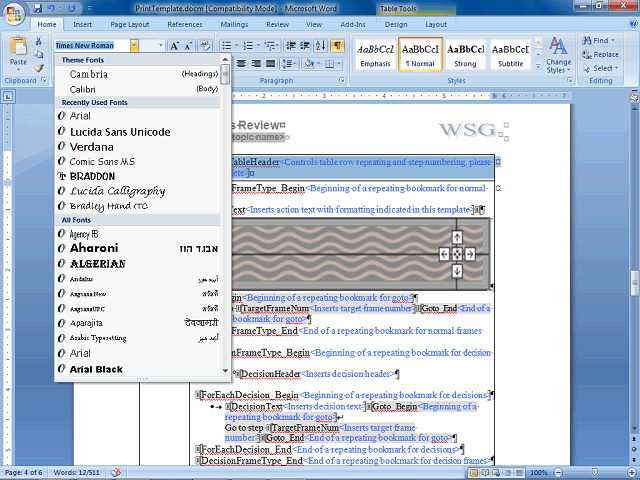Apply the Subtitle style

click(x=510, y=55)
